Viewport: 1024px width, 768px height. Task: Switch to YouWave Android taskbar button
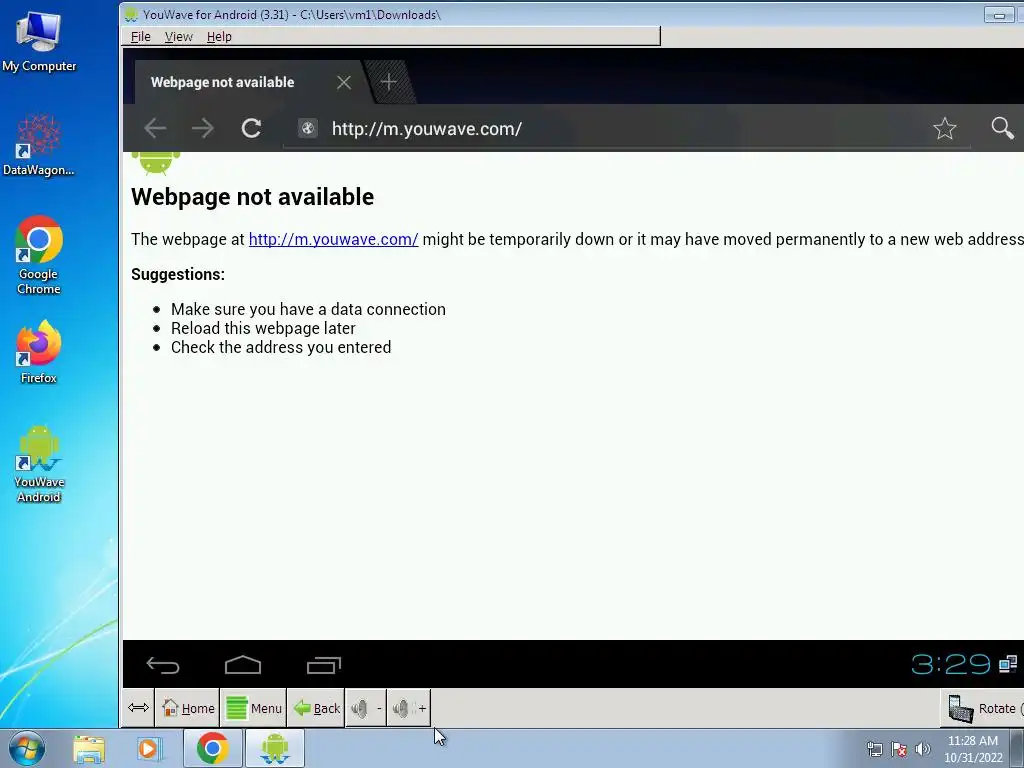click(x=275, y=748)
